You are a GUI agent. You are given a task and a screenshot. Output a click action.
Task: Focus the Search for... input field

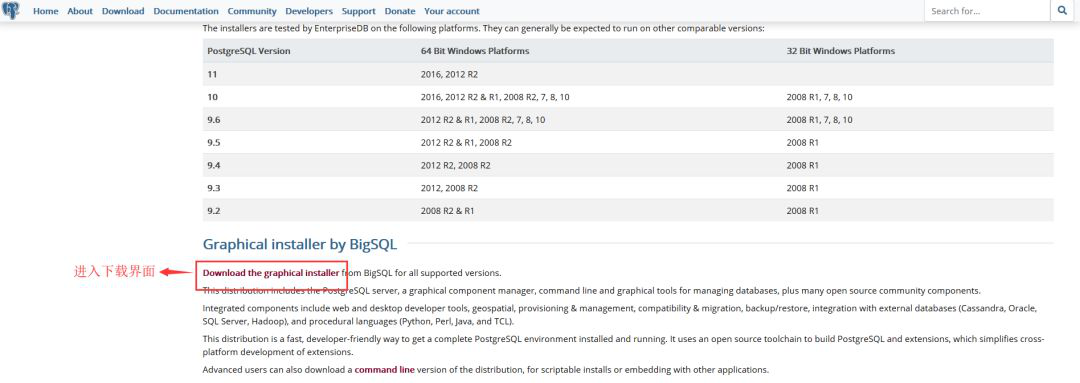click(987, 10)
